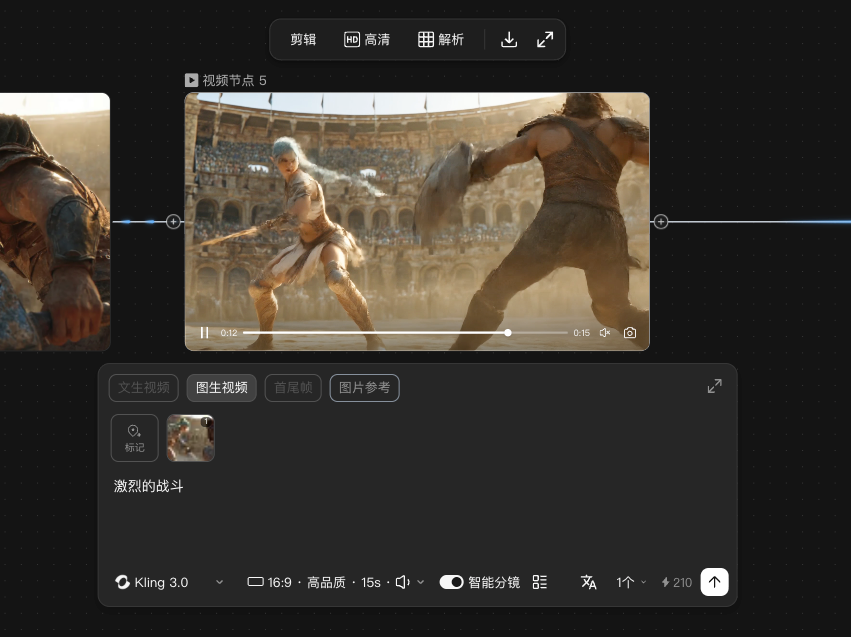
Task: Submit generation with the up arrow button
Action: 714,581
